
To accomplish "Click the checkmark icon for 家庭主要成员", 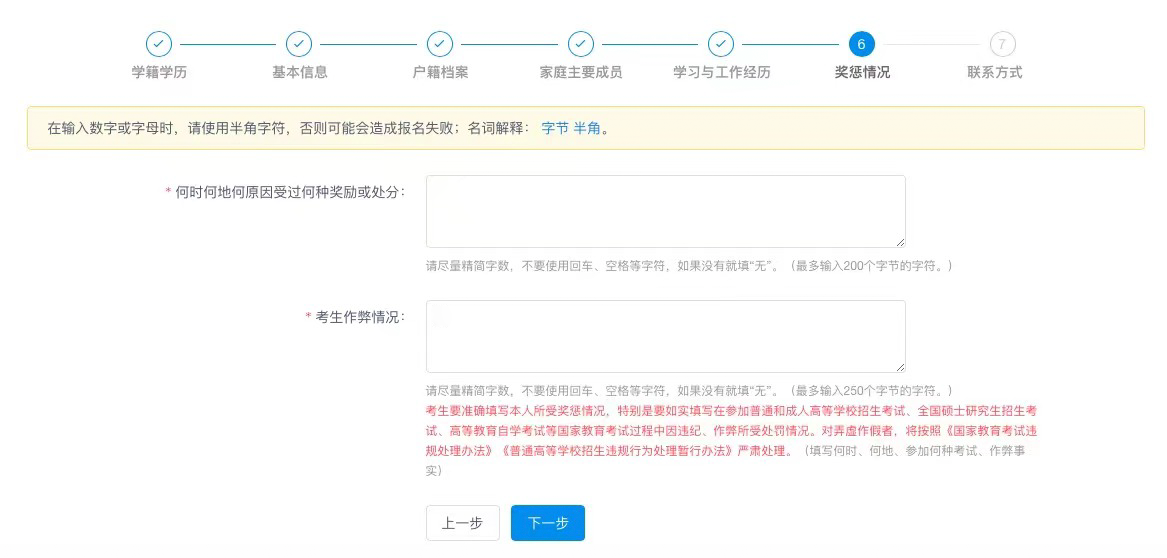I will pyautogui.click(x=581, y=44).
